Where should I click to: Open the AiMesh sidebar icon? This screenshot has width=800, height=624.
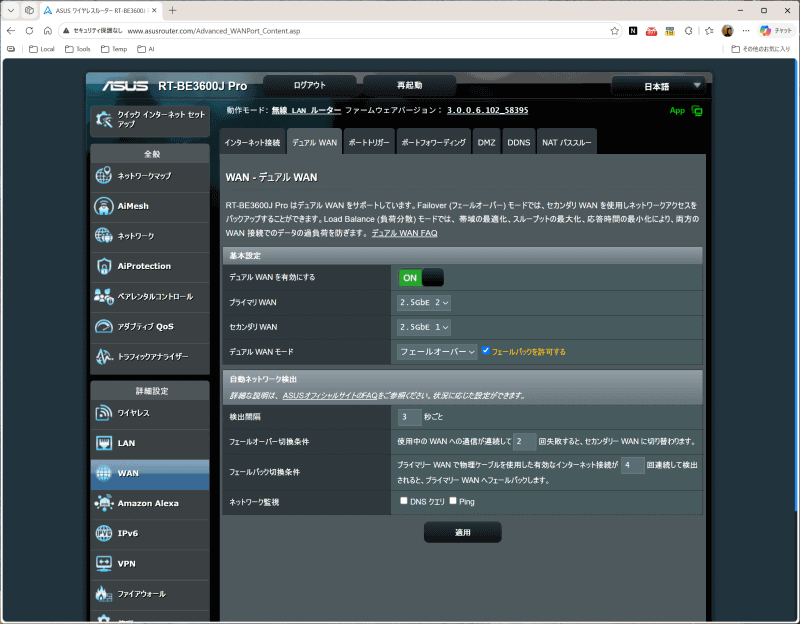(104, 206)
